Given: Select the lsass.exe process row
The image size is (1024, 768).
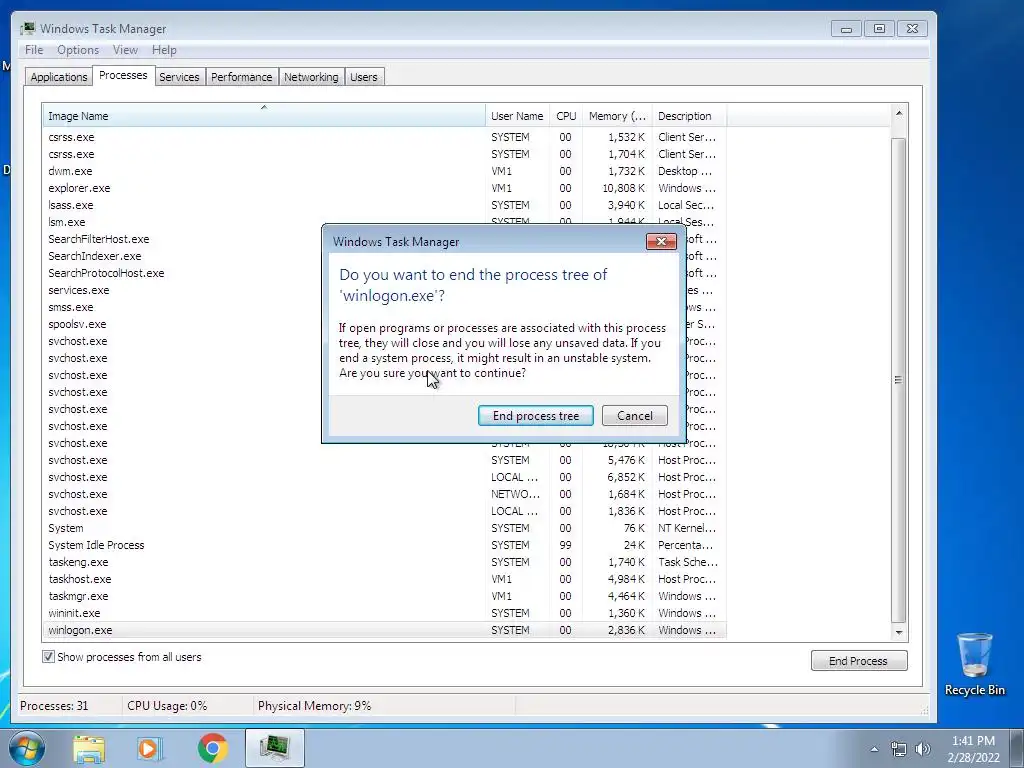Looking at the screenshot, I should pyautogui.click(x=384, y=205).
